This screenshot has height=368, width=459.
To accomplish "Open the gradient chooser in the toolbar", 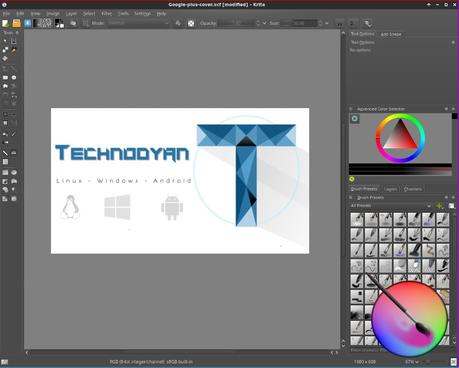I will [x=36, y=23].
